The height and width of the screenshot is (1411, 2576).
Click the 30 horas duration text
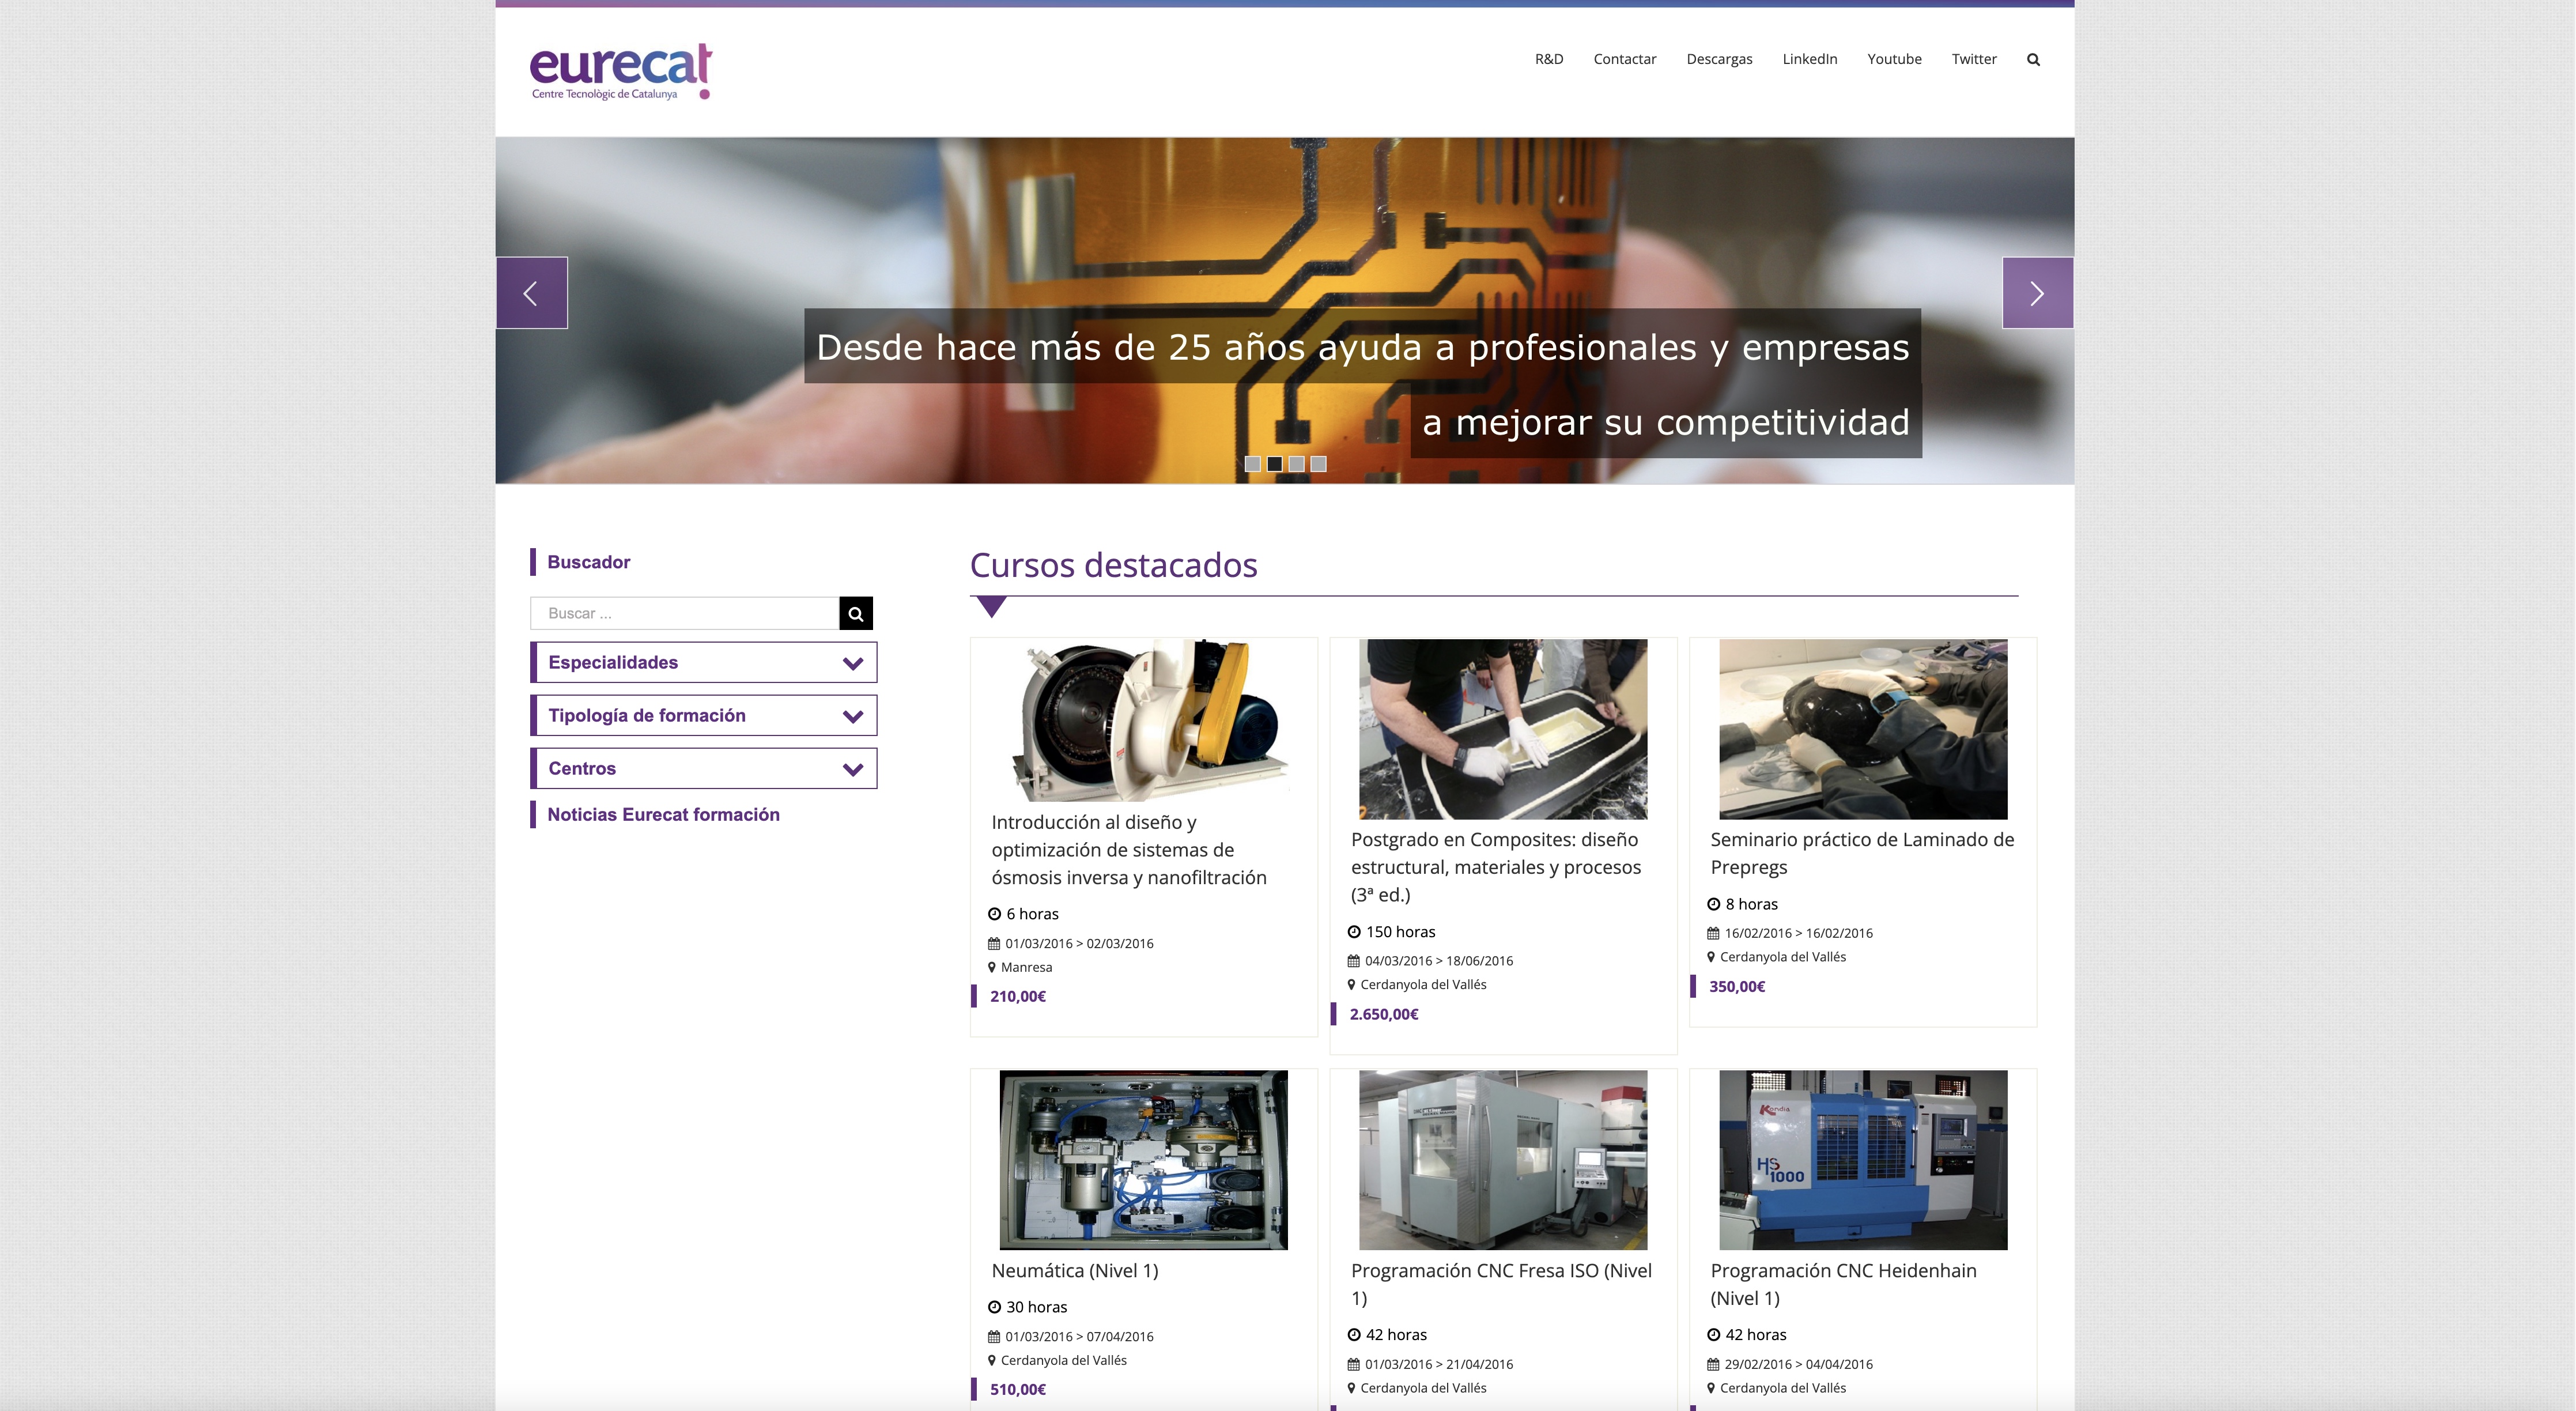coord(1036,1307)
